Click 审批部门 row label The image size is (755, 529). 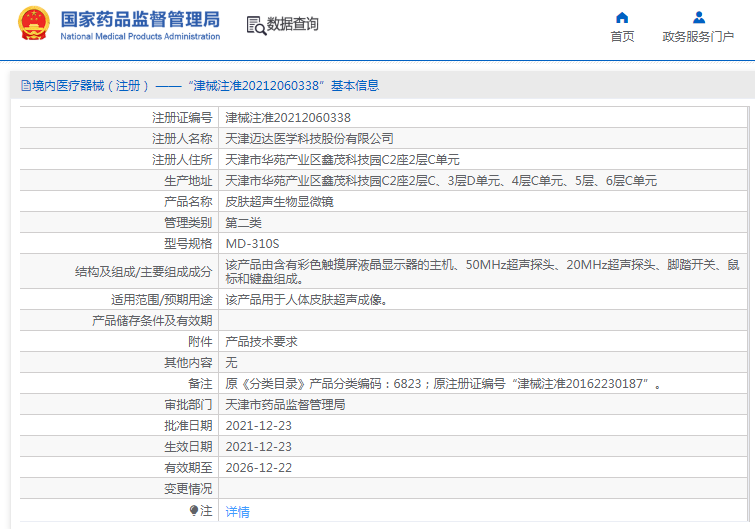[188, 405]
